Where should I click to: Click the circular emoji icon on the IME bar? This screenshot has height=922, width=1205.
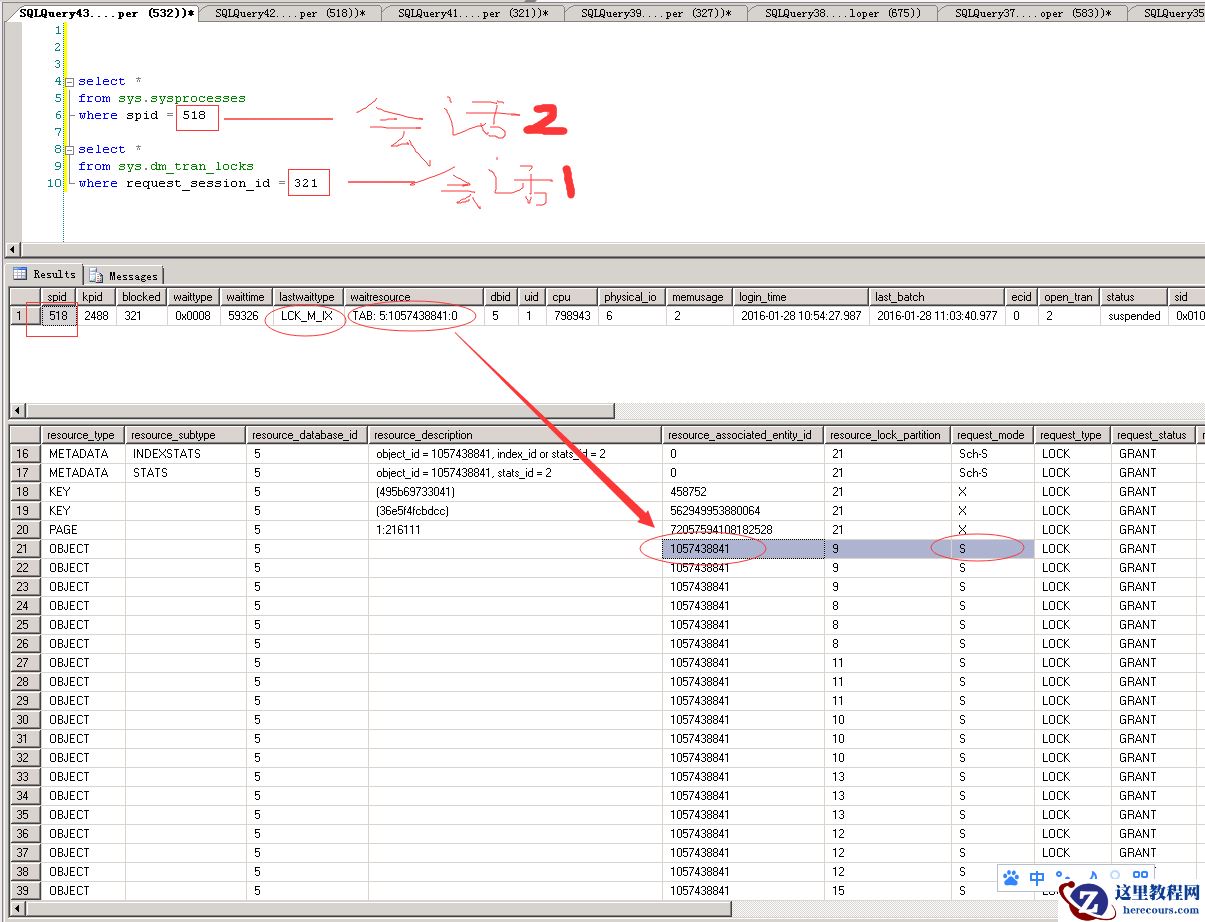[x=1115, y=876]
